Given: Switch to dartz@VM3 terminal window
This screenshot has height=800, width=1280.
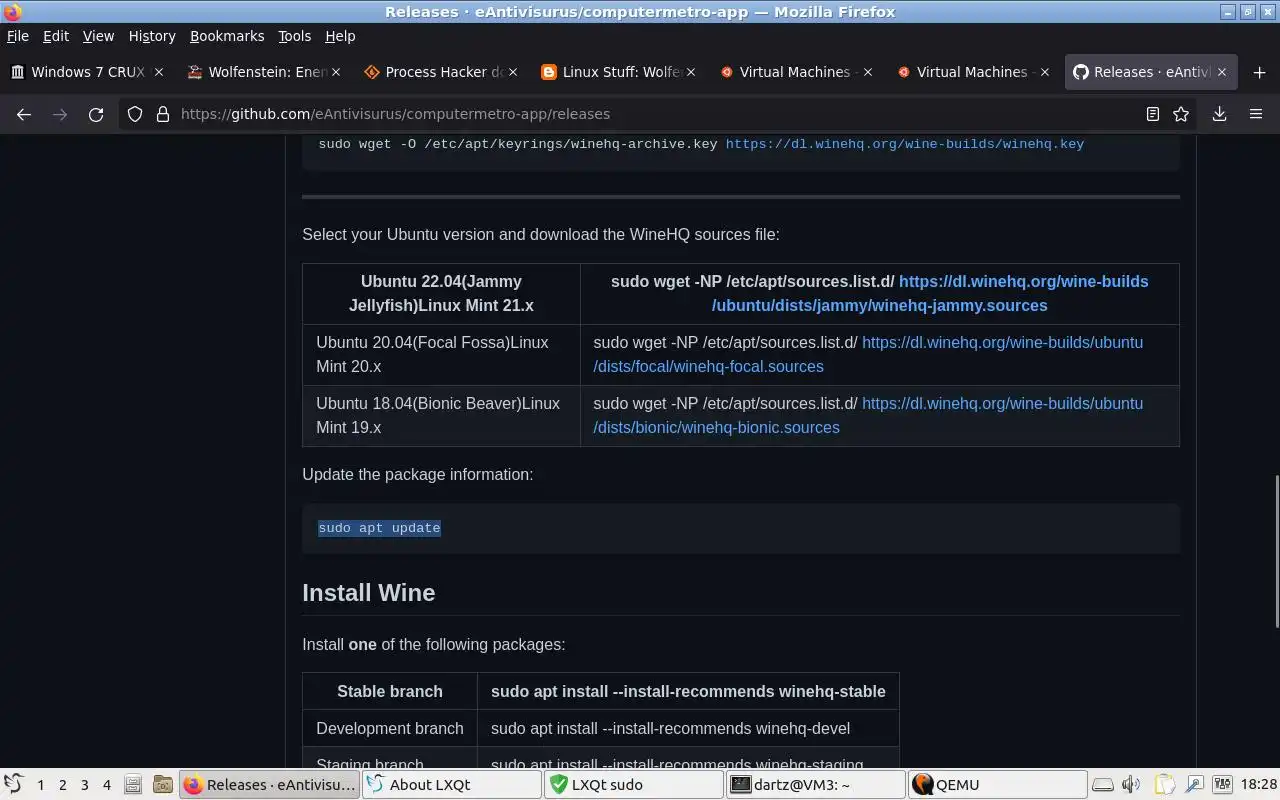Looking at the screenshot, I should click(815, 785).
